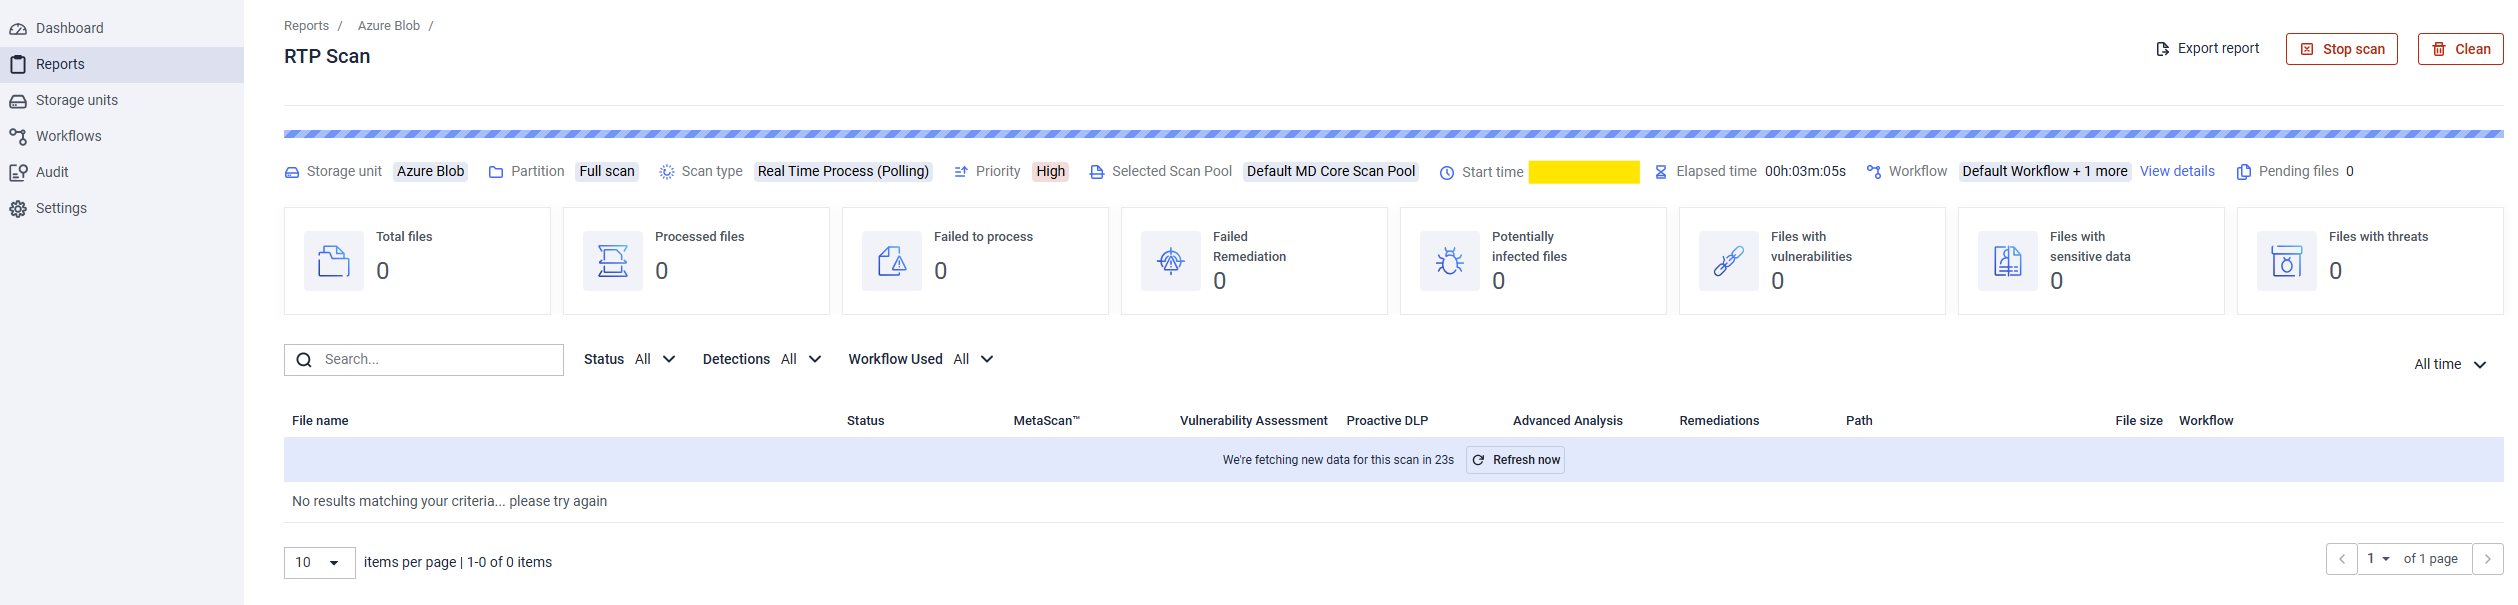Image resolution: width=2518 pixels, height=605 pixels.
Task: Go to Storage units in sidebar
Action: [76, 100]
